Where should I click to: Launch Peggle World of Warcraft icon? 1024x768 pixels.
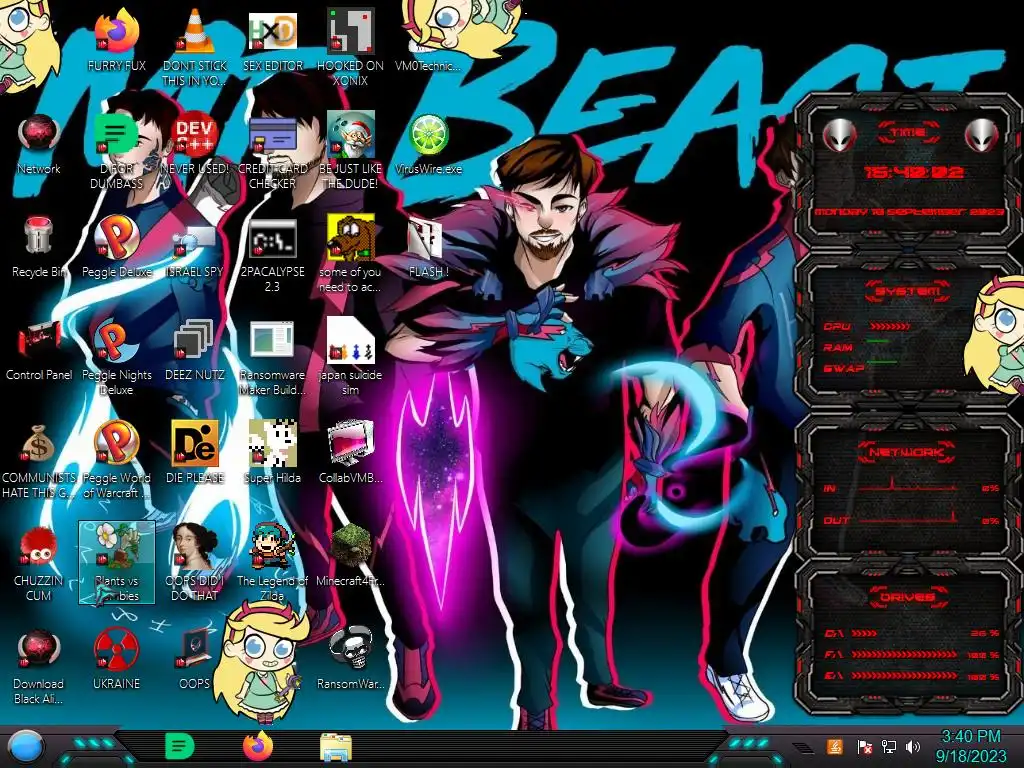click(116, 444)
